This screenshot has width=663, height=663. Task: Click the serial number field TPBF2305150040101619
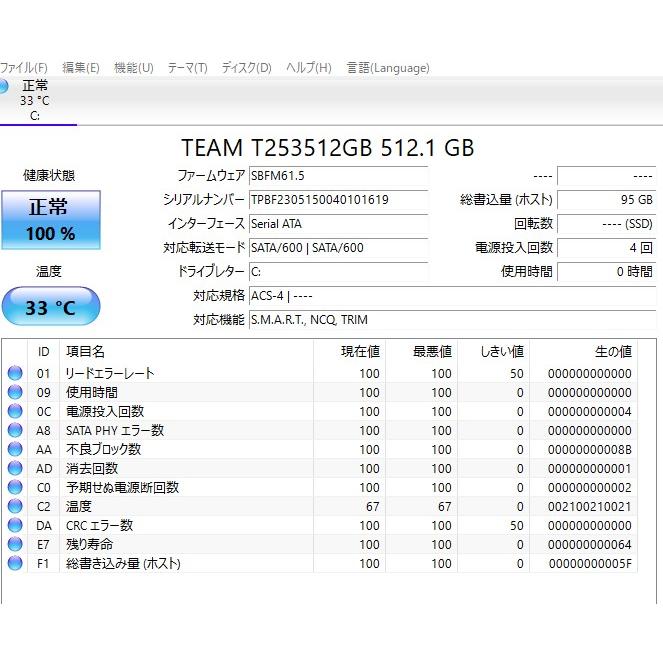coord(338,200)
